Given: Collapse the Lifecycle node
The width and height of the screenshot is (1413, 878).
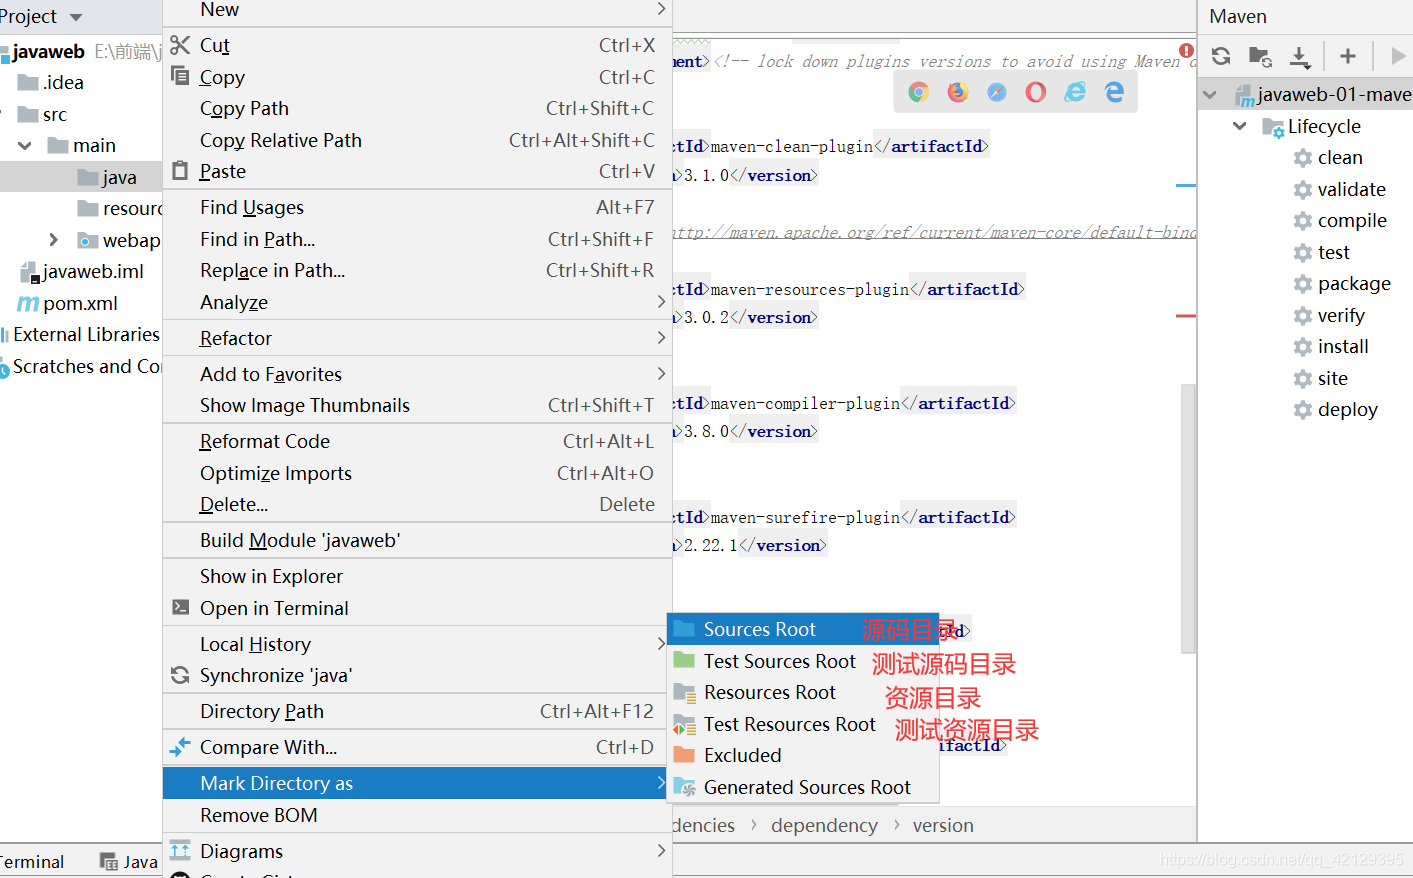Looking at the screenshot, I should point(1240,126).
